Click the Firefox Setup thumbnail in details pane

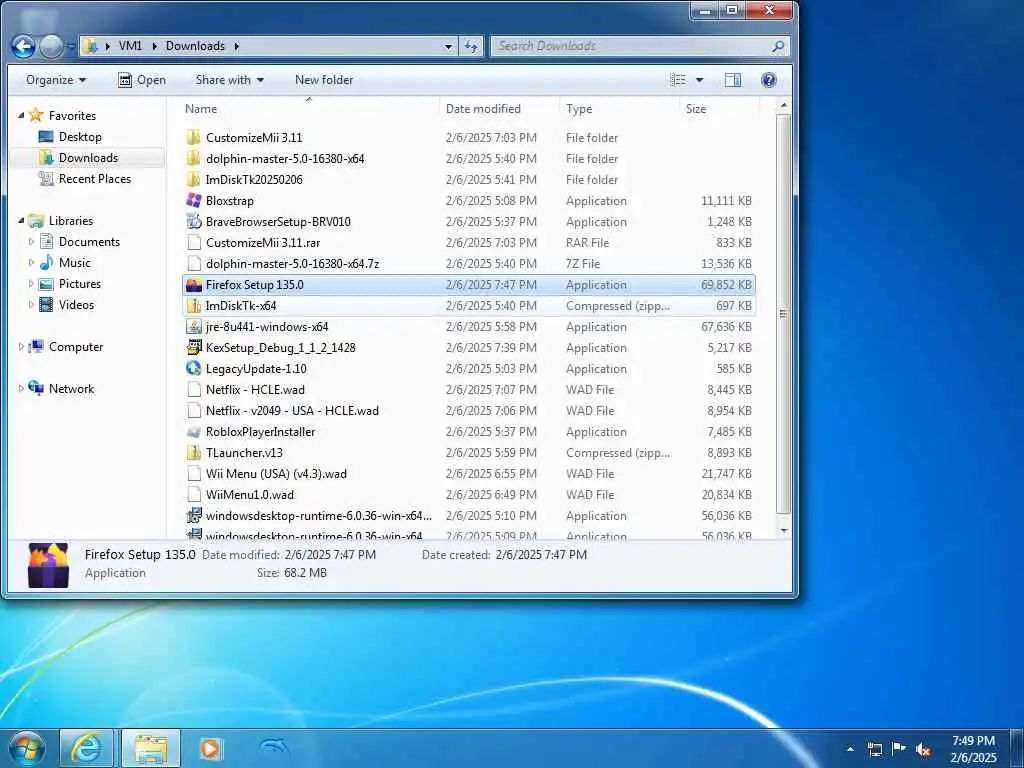point(48,565)
